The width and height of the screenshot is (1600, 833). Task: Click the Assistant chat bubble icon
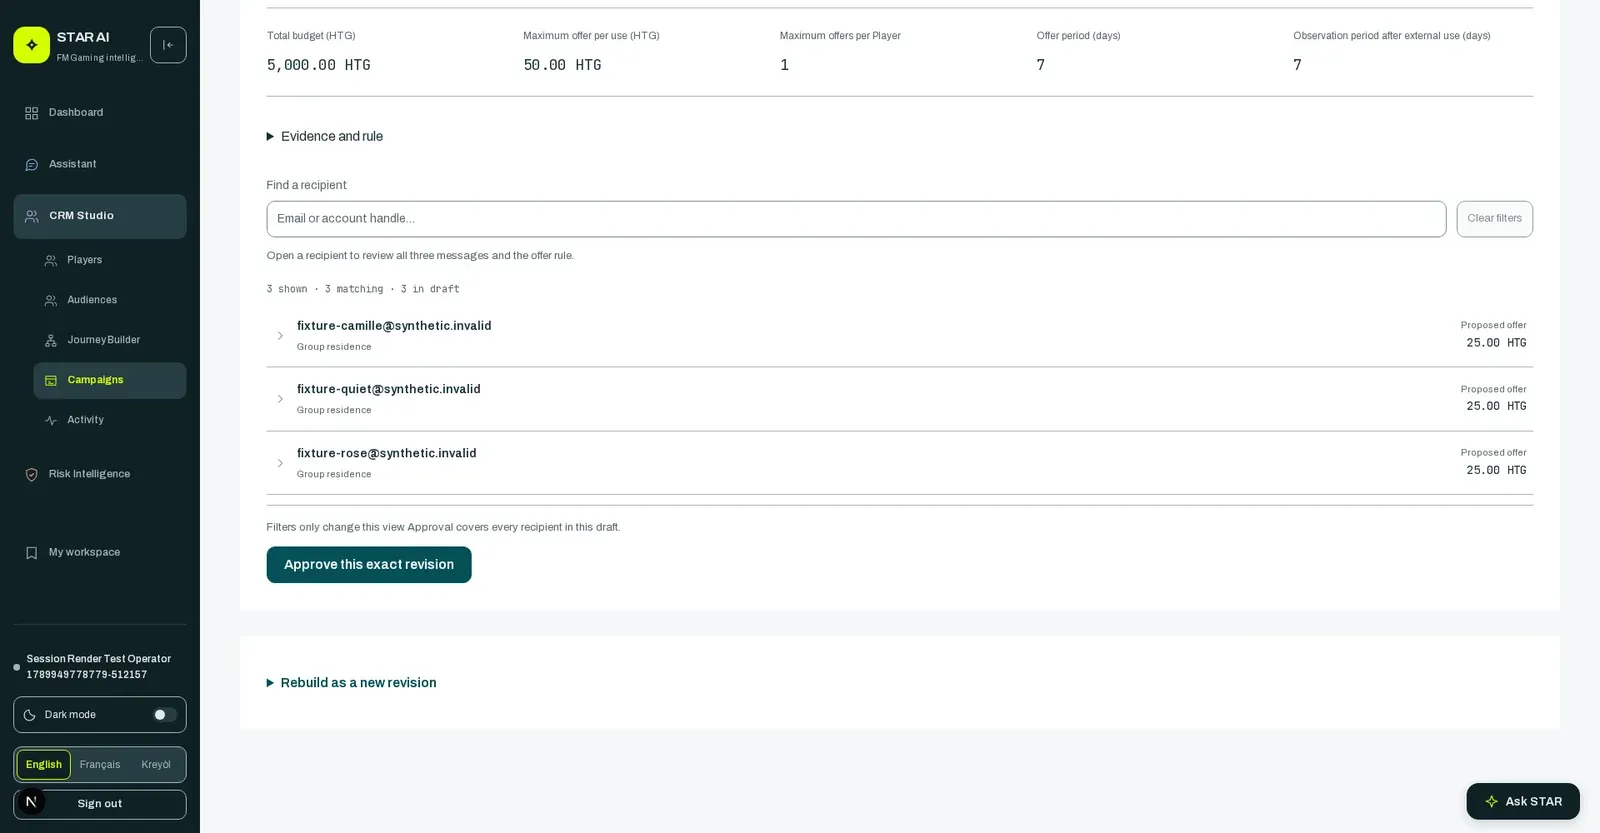pyautogui.click(x=31, y=165)
